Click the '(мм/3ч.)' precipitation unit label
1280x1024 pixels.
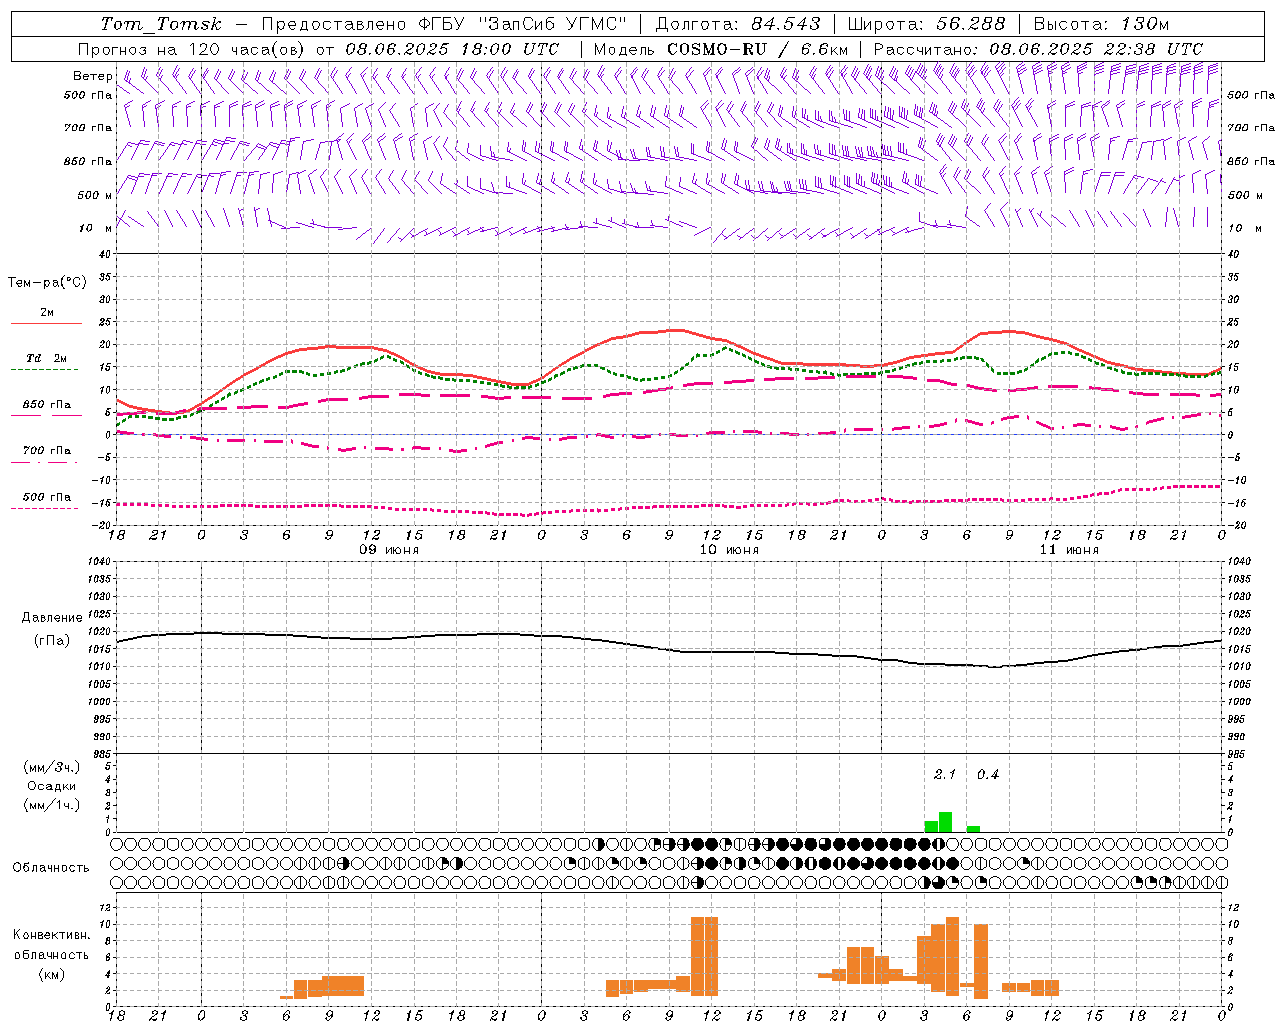(52, 767)
